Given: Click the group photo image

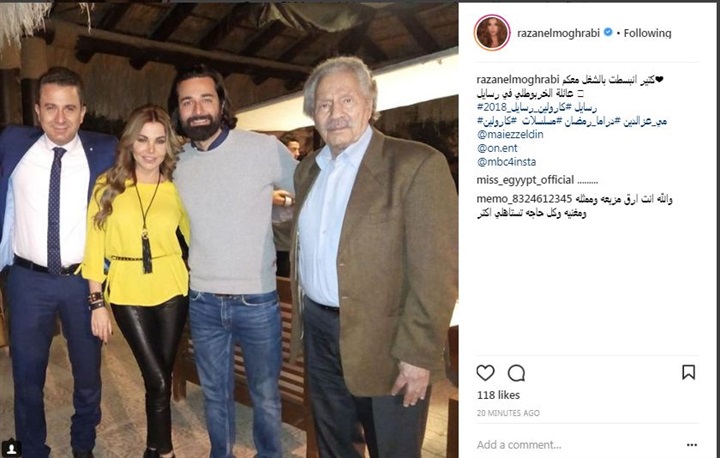Looking at the screenshot, I should [x=229, y=229].
